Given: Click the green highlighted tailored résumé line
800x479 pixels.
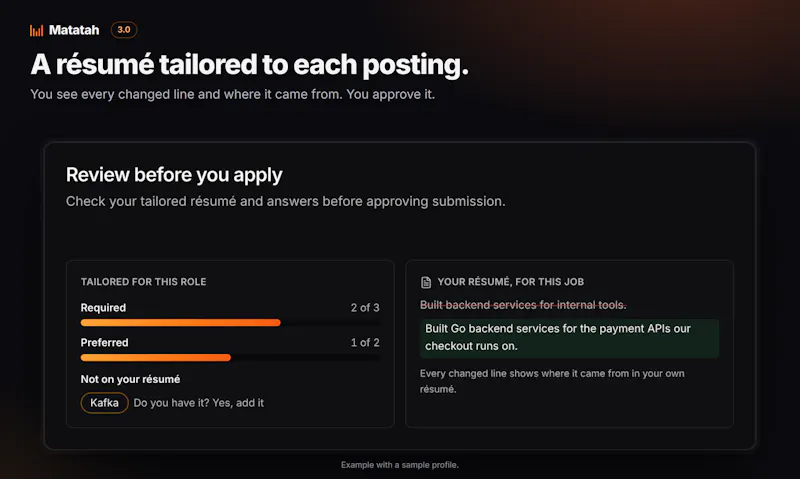Looking at the screenshot, I should (569, 338).
